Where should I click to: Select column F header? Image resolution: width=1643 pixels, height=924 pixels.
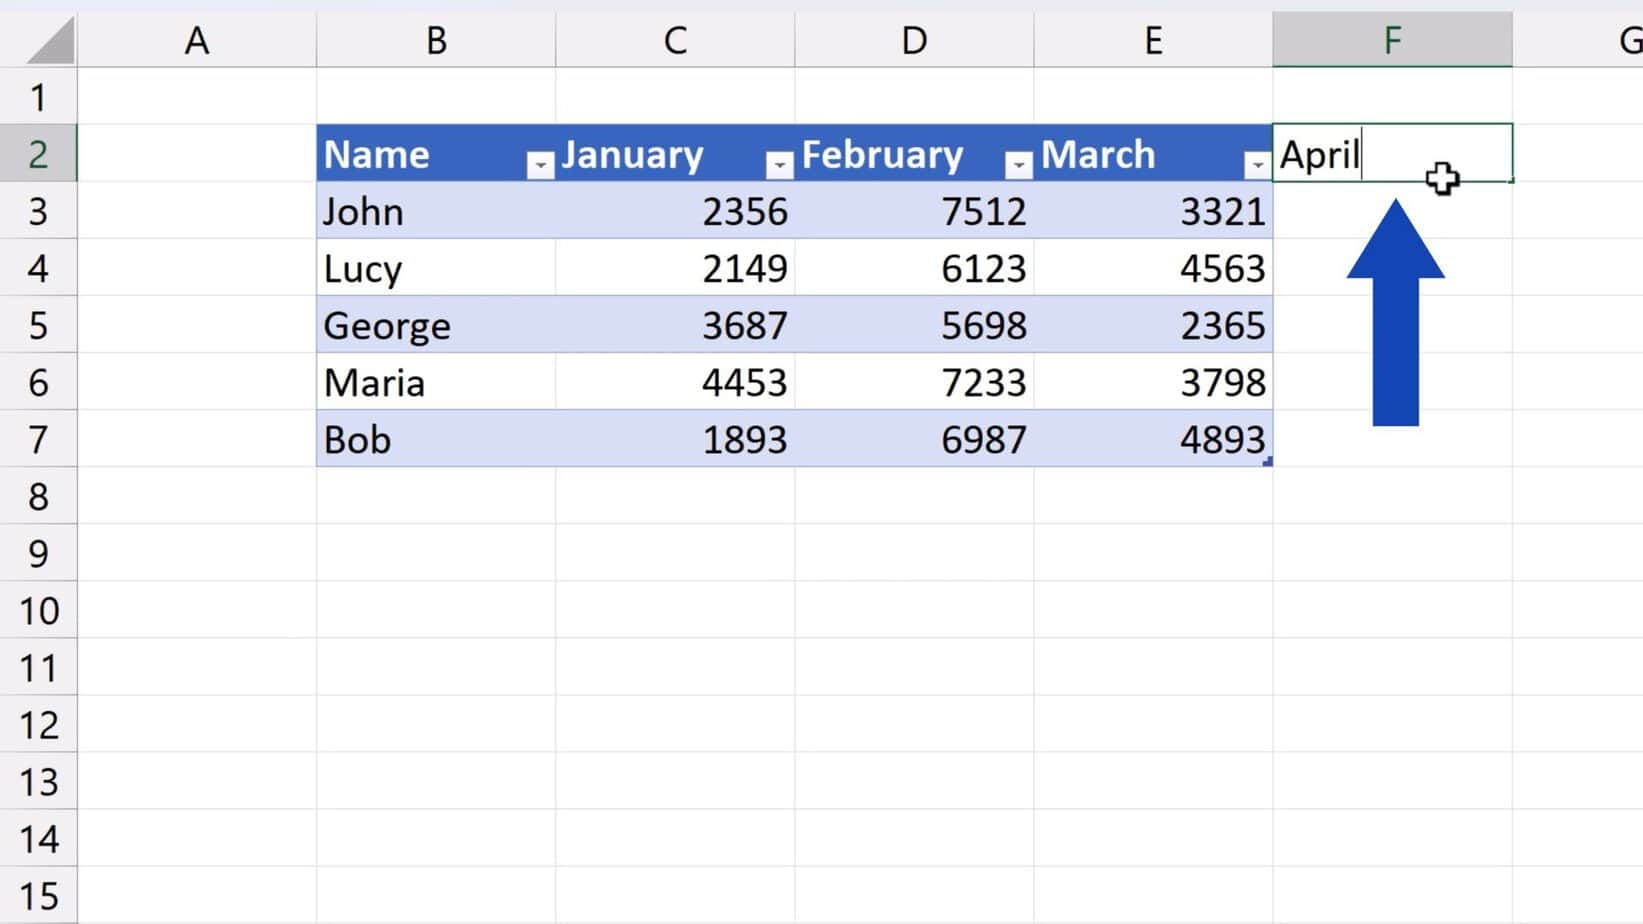(x=1392, y=40)
